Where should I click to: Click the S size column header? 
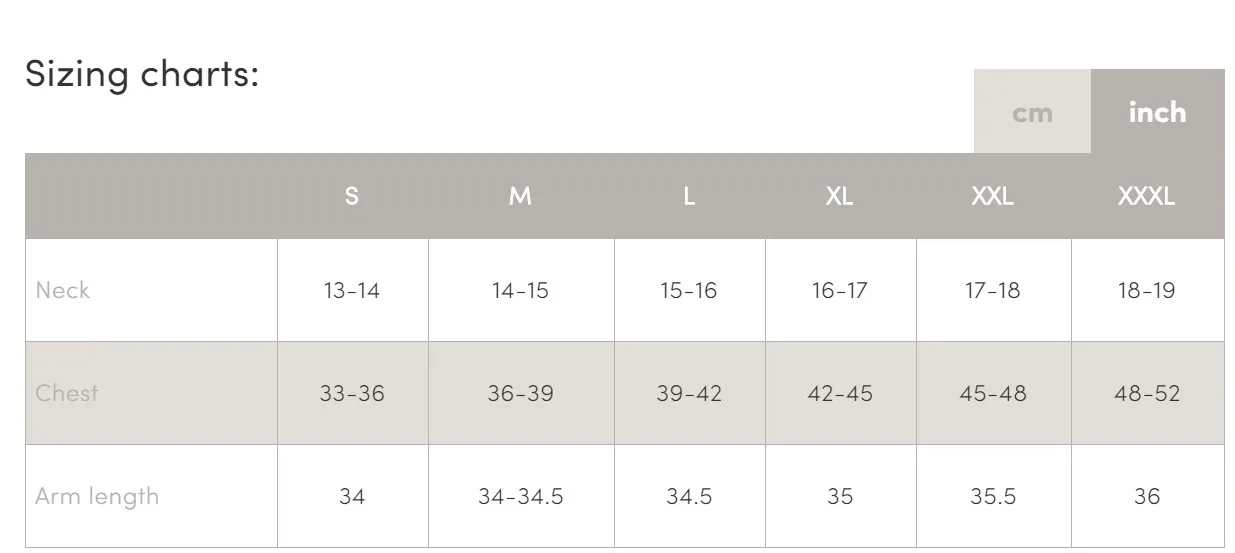coord(352,196)
